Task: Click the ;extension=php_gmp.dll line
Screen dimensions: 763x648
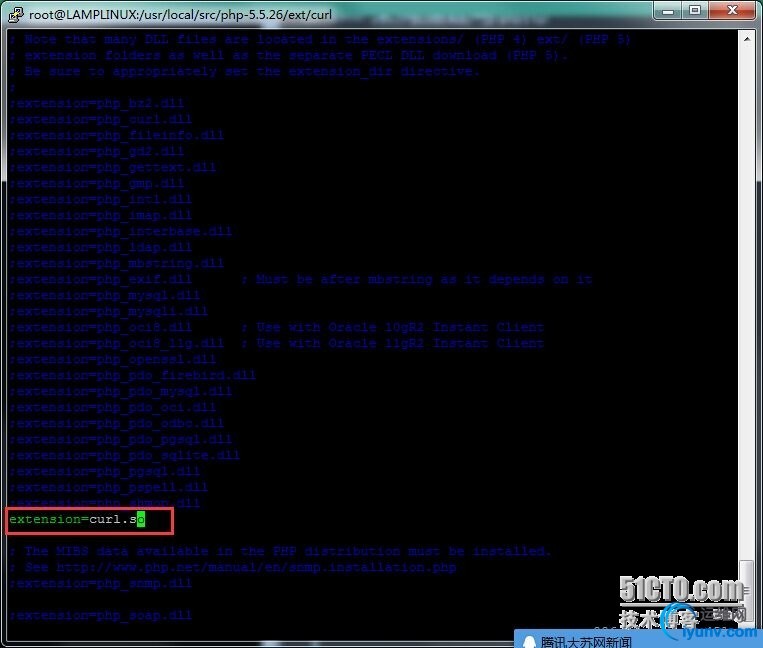Action: [x=96, y=183]
